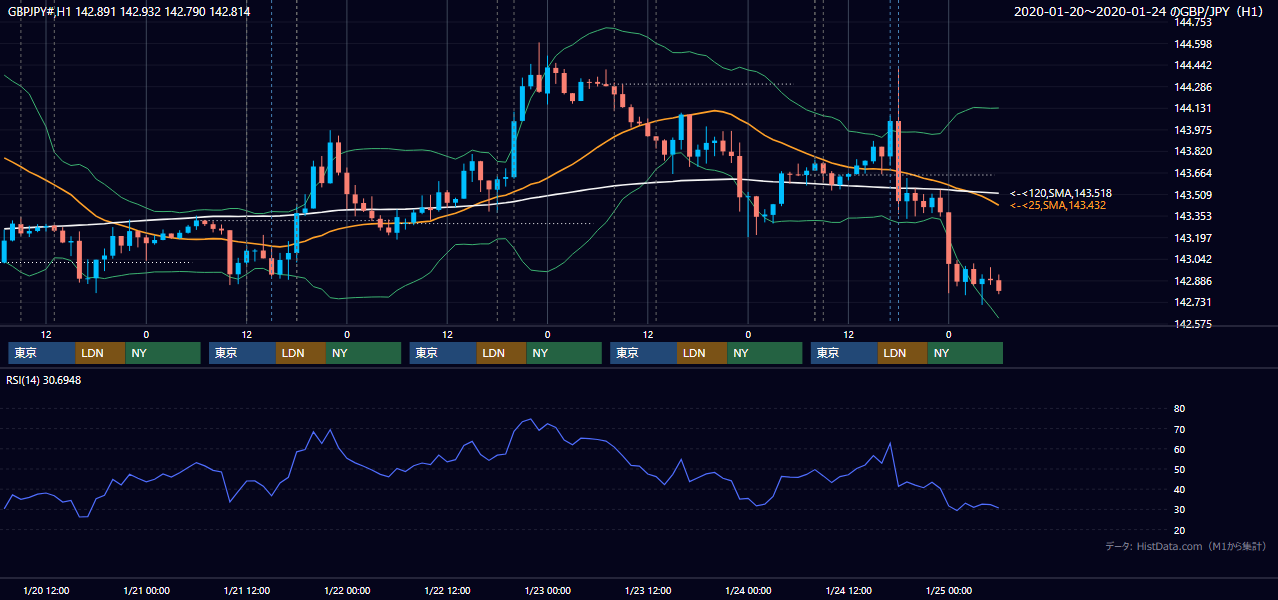Select price level 144.286 on the axis
The image size is (1278, 600).
(1194, 87)
